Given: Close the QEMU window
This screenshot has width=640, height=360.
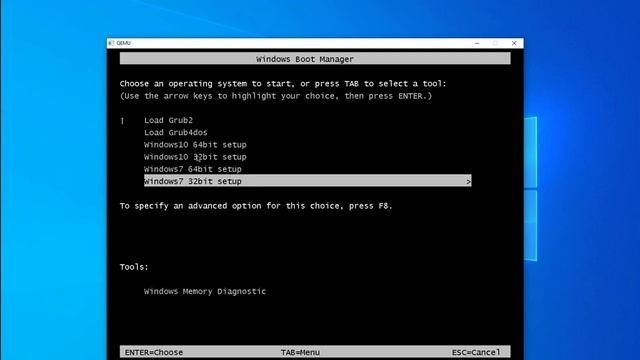Looking at the screenshot, I should coord(514,43).
